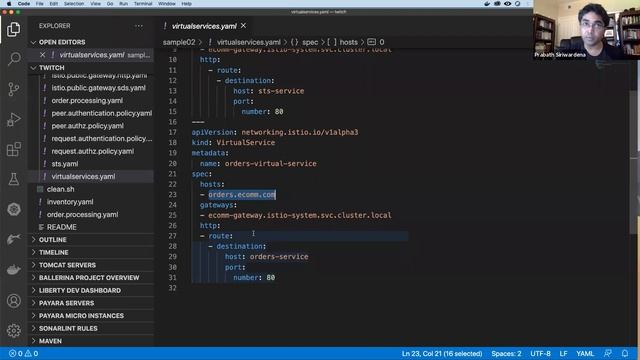Open the Apple menu
The image size is (640, 360).
tap(9, 4)
